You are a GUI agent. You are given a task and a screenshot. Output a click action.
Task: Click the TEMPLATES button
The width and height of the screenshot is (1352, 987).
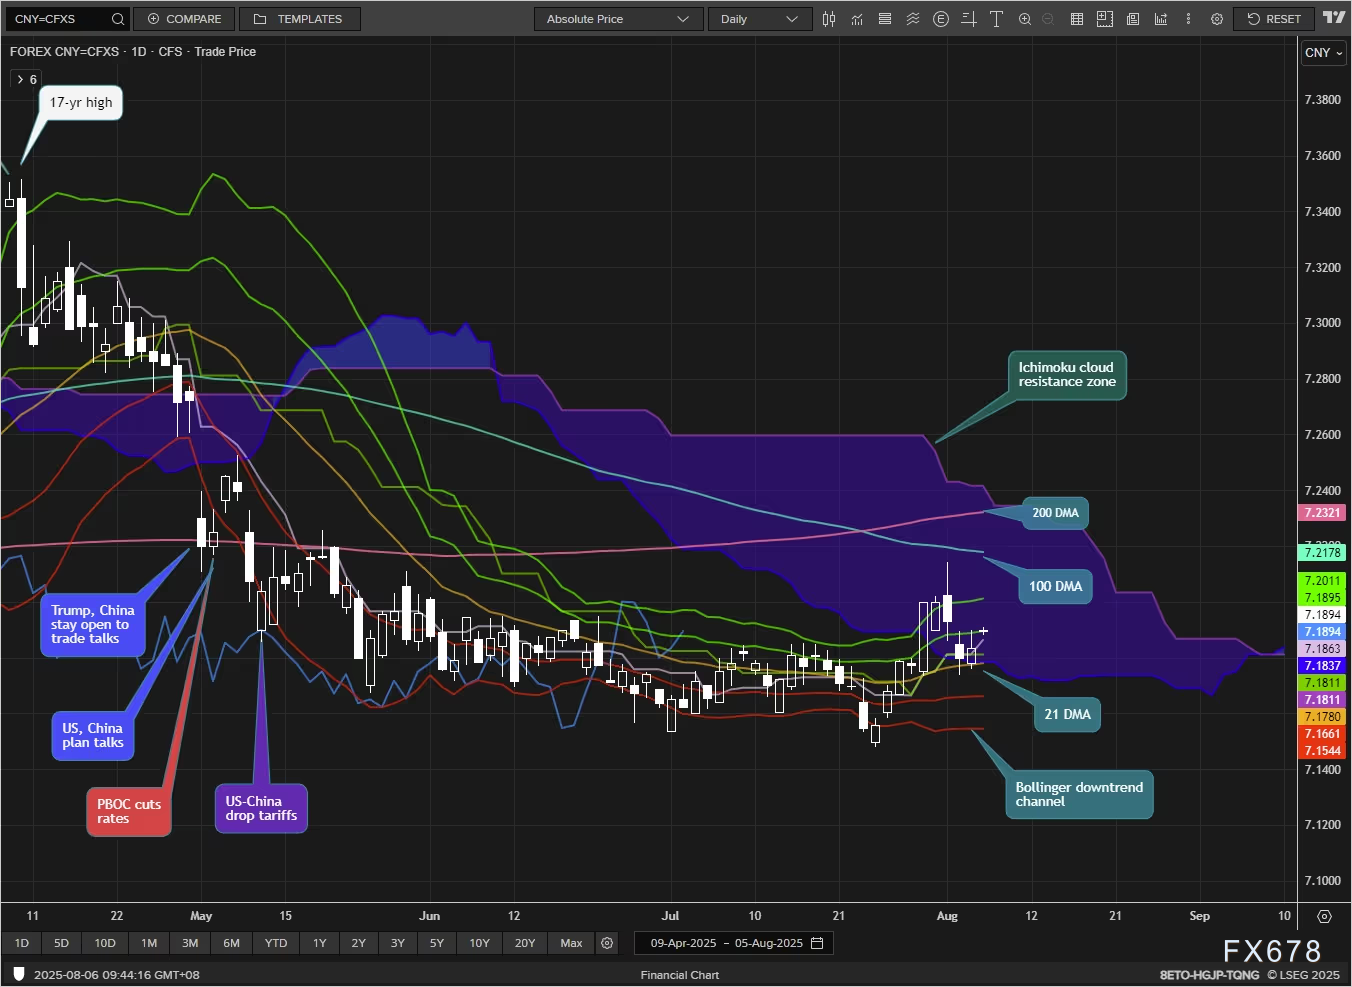[x=300, y=19]
